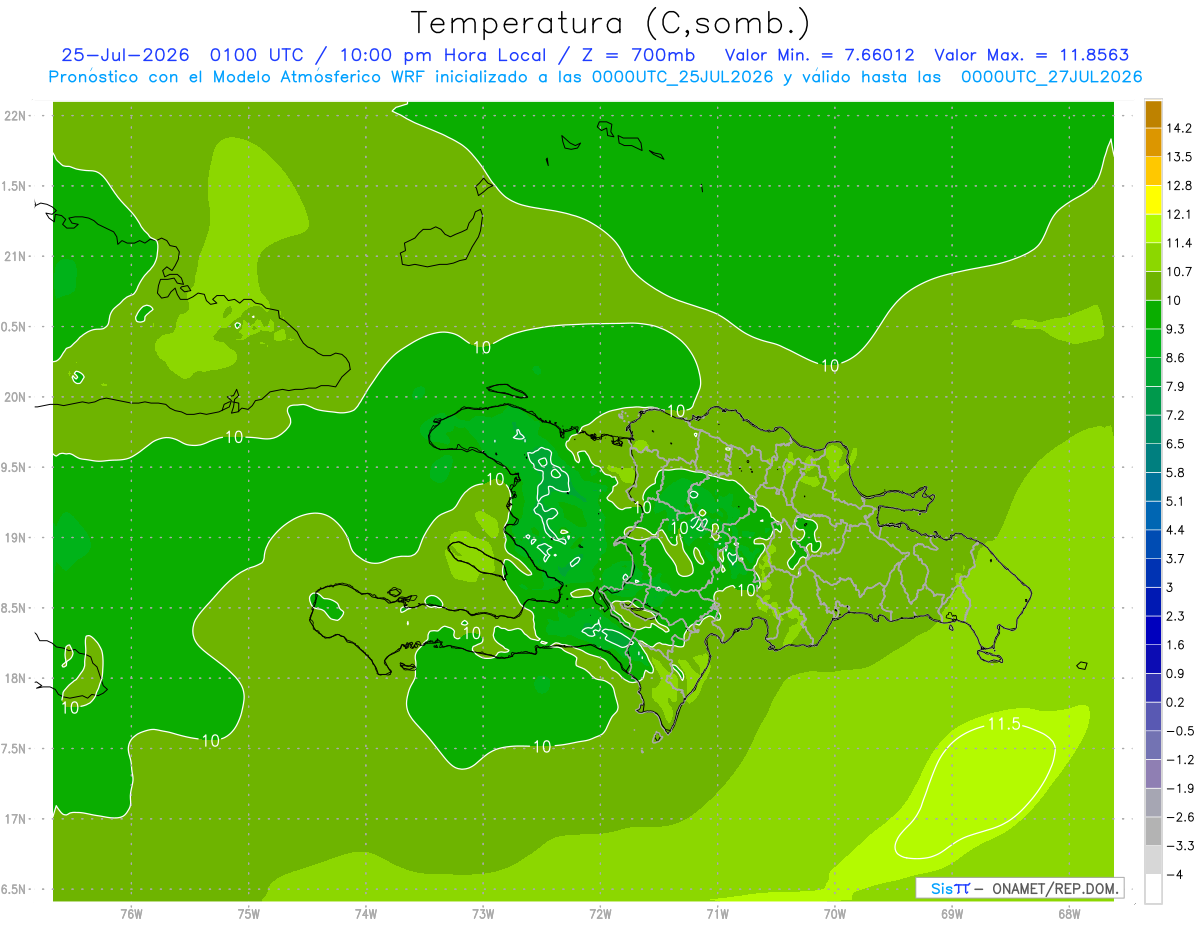Screen dimensions: 1200x927
Task: Pick the yellow swatch between 12.8 and 12.1
Action: [x=1153, y=200]
